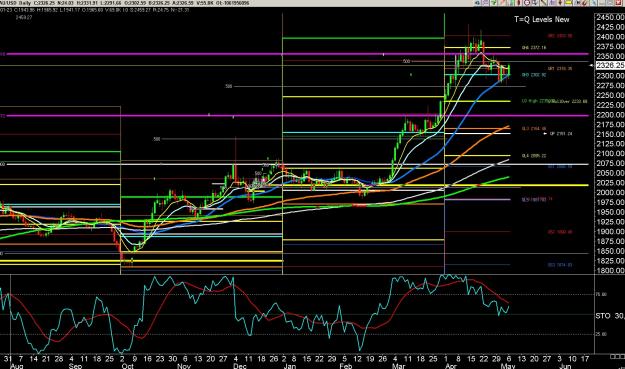
Task: Click the green arrow toolbar icon
Action: pyautogui.click(x=493, y=2)
